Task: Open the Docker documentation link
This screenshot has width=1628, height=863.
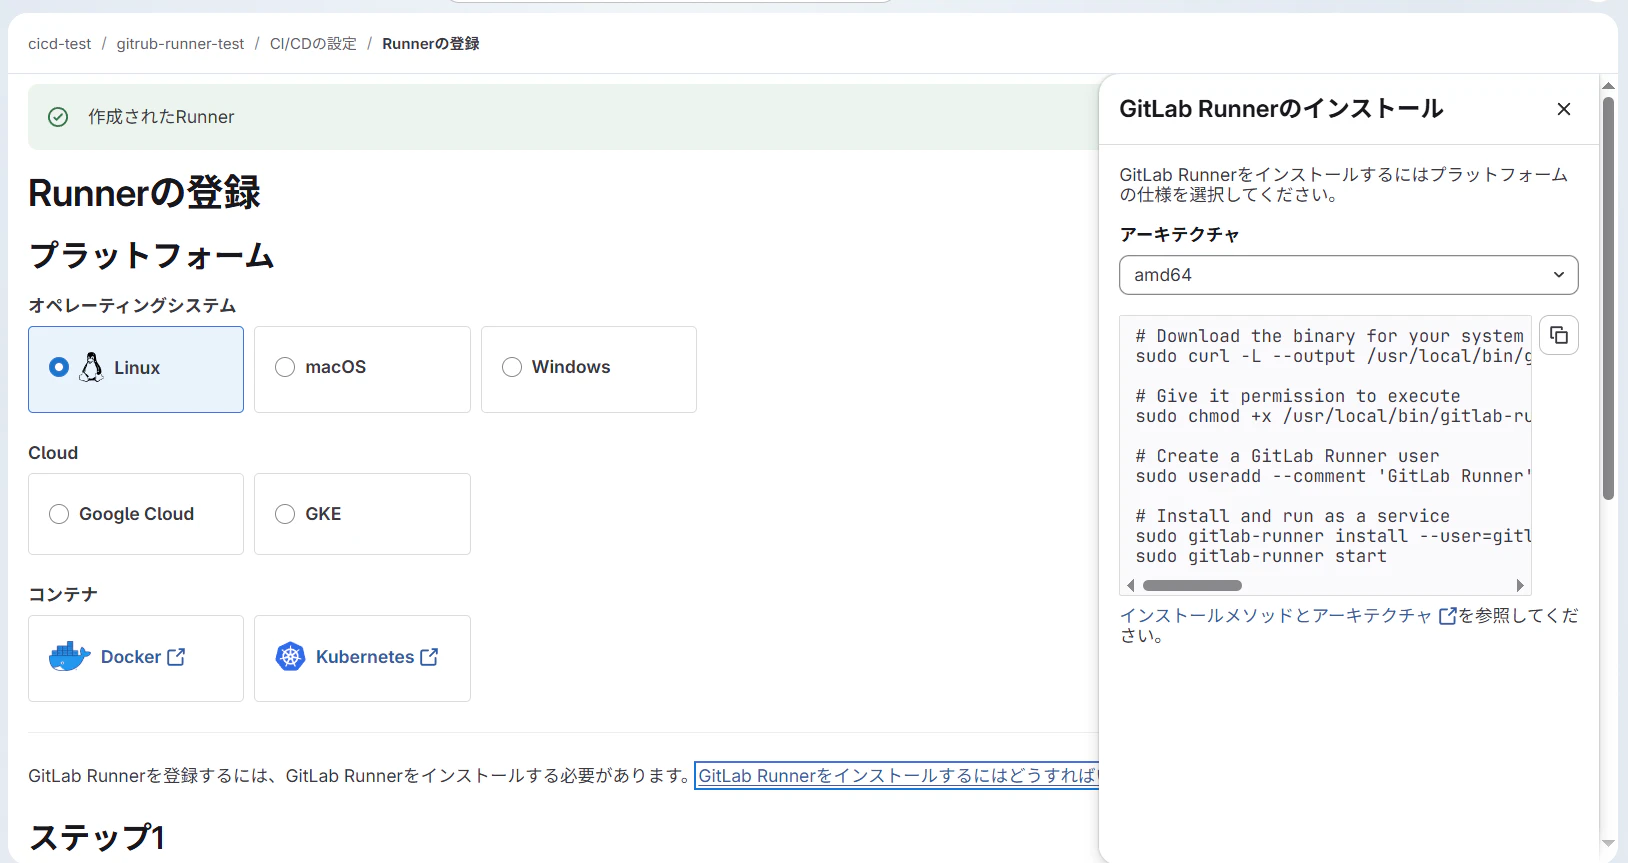Action: (143, 657)
